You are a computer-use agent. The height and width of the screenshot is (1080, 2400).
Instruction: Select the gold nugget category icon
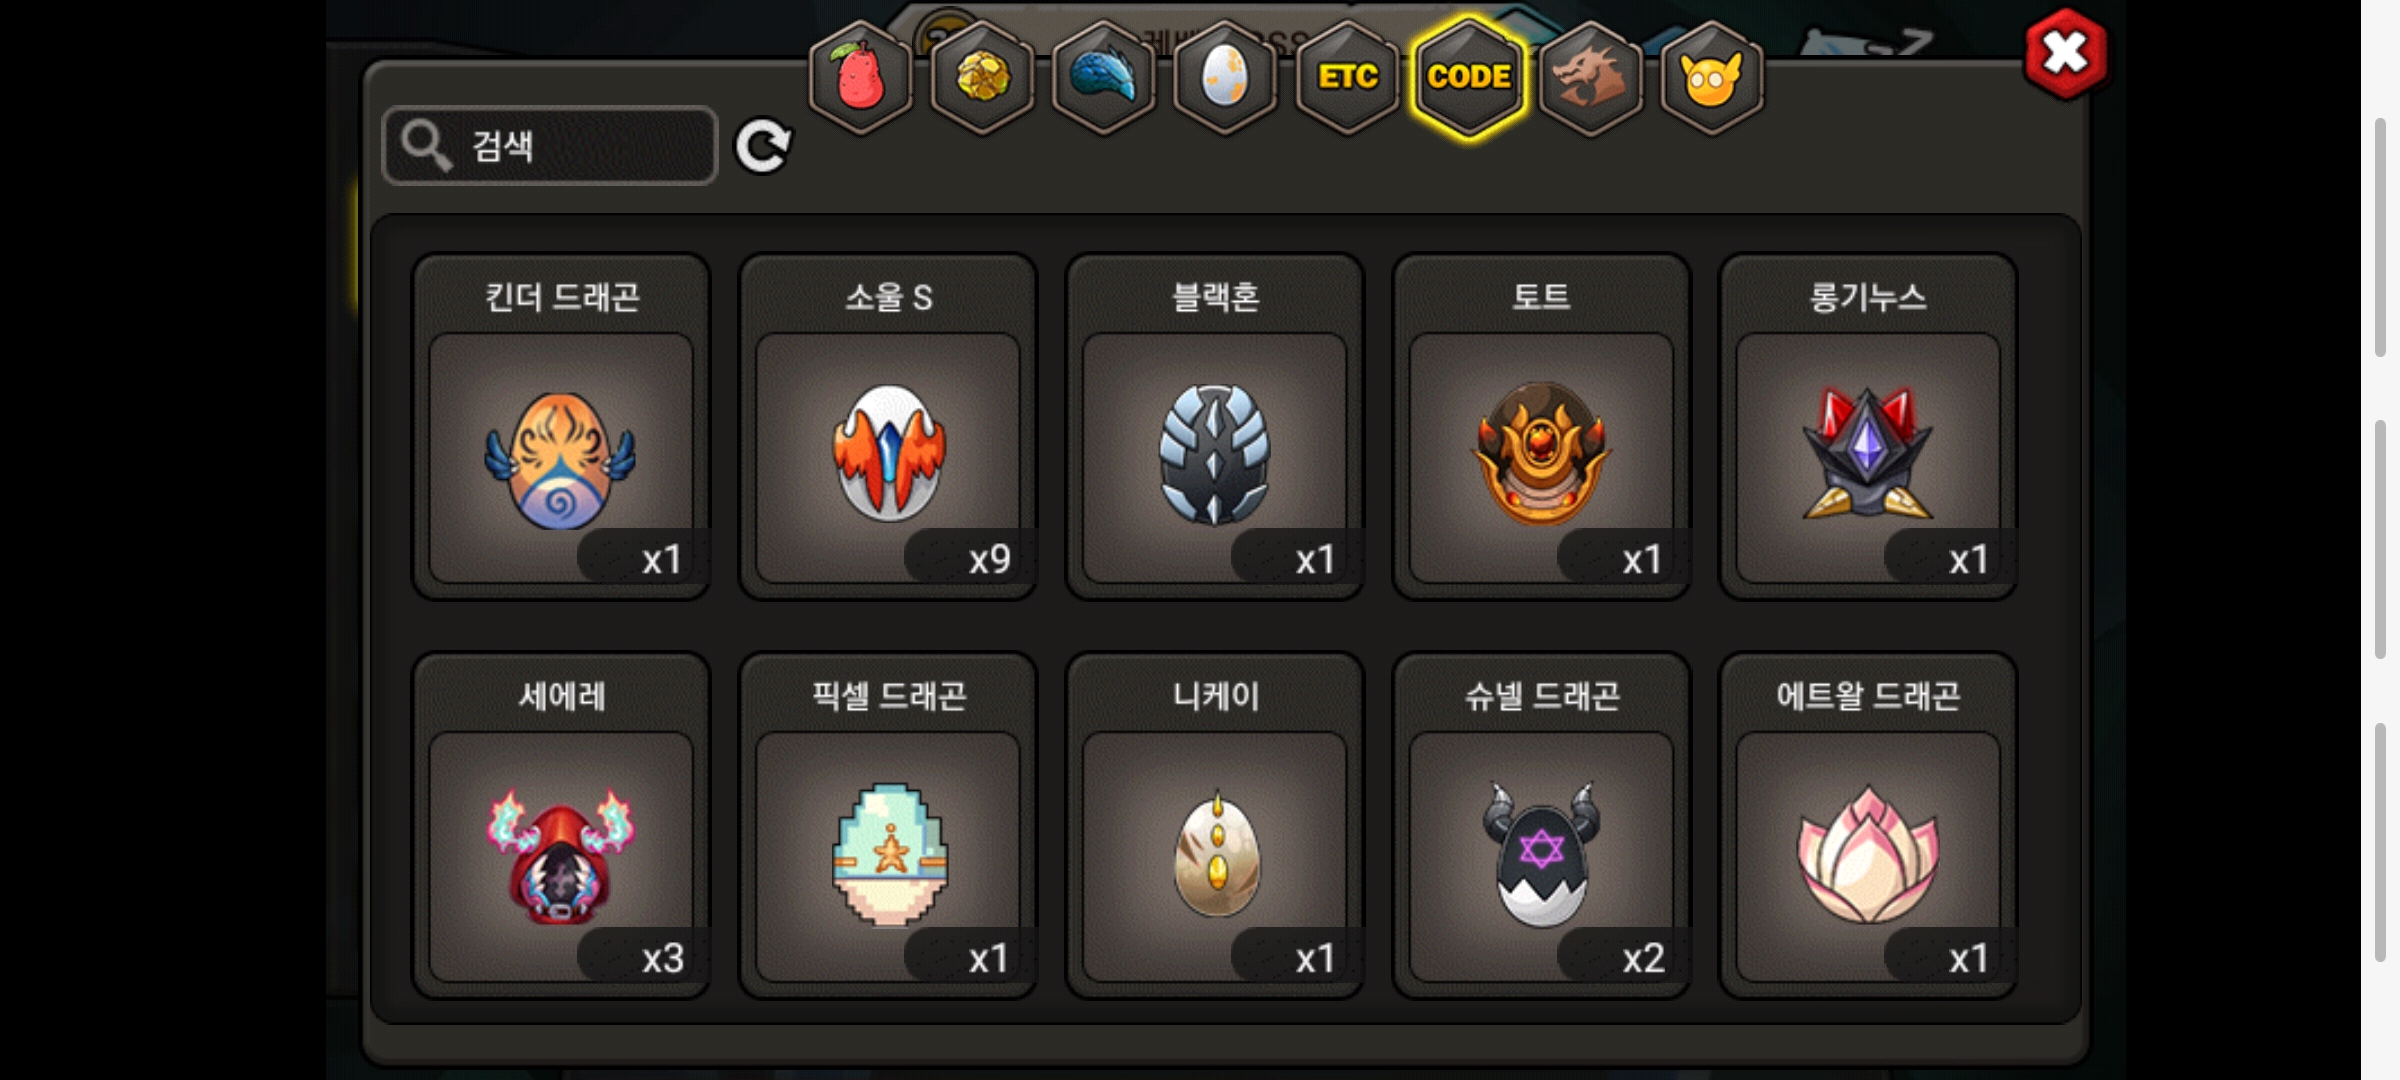tap(982, 77)
